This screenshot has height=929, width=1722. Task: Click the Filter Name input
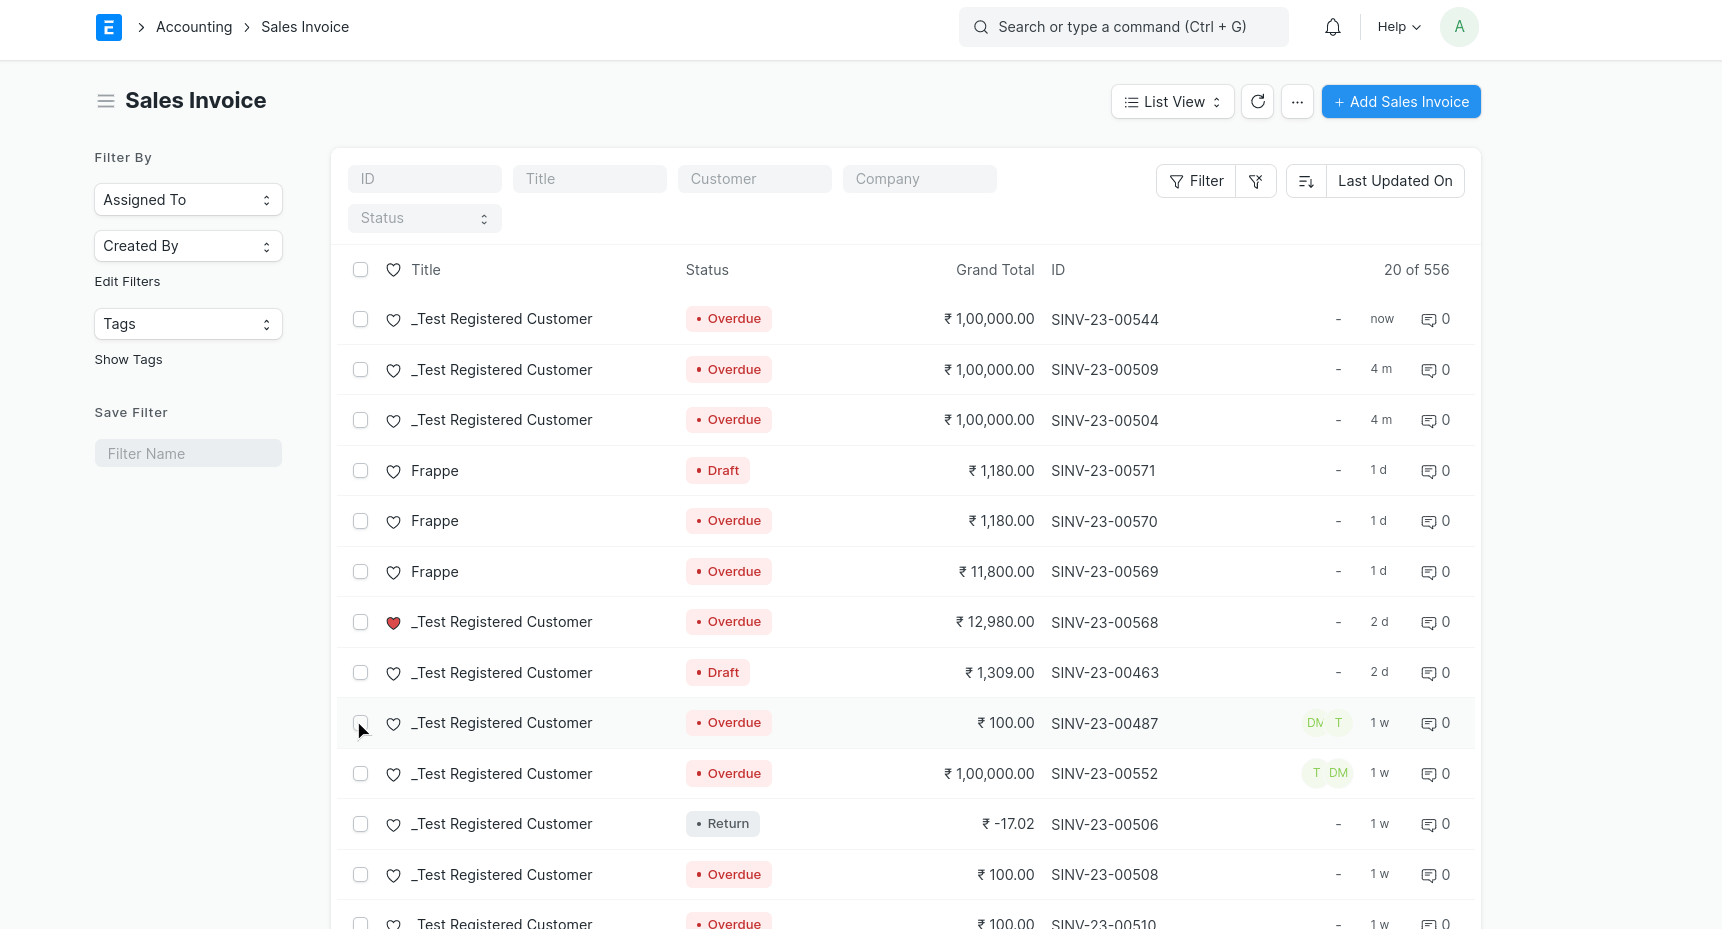(188, 454)
